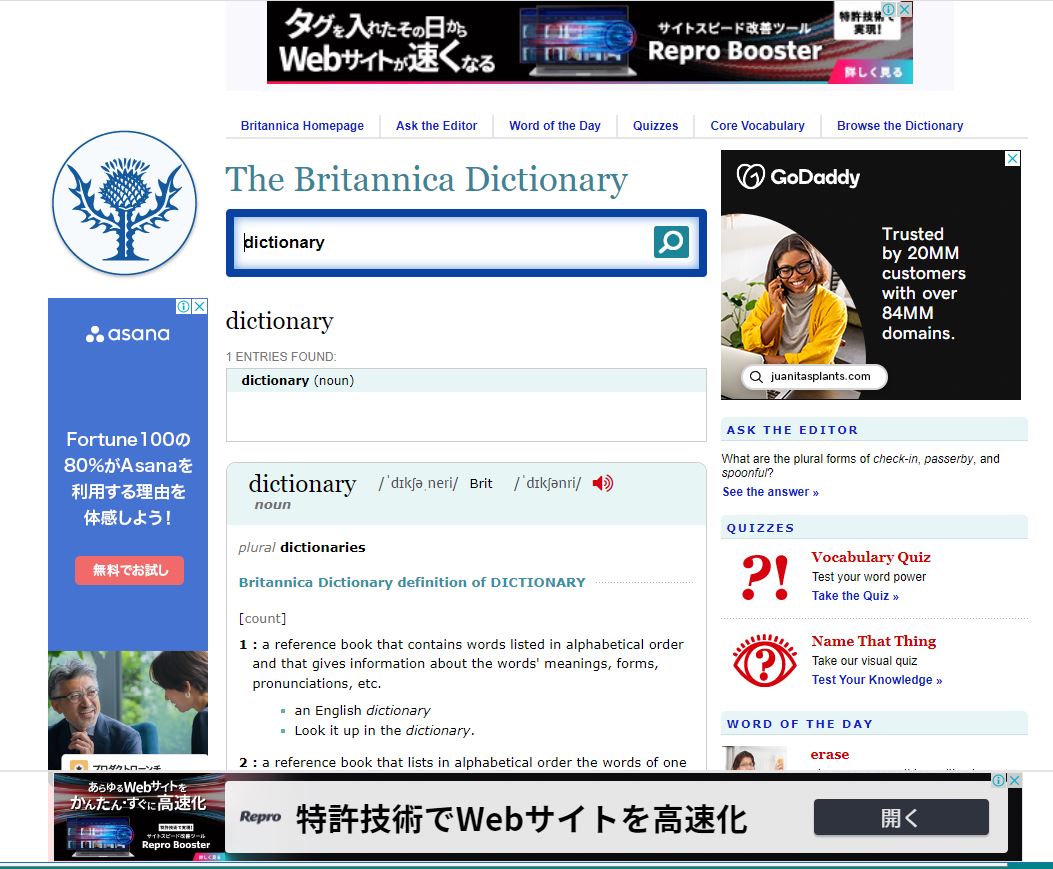This screenshot has height=869, width=1053.
Task: Open the Core Vocabulary menu item
Action: (x=758, y=126)
